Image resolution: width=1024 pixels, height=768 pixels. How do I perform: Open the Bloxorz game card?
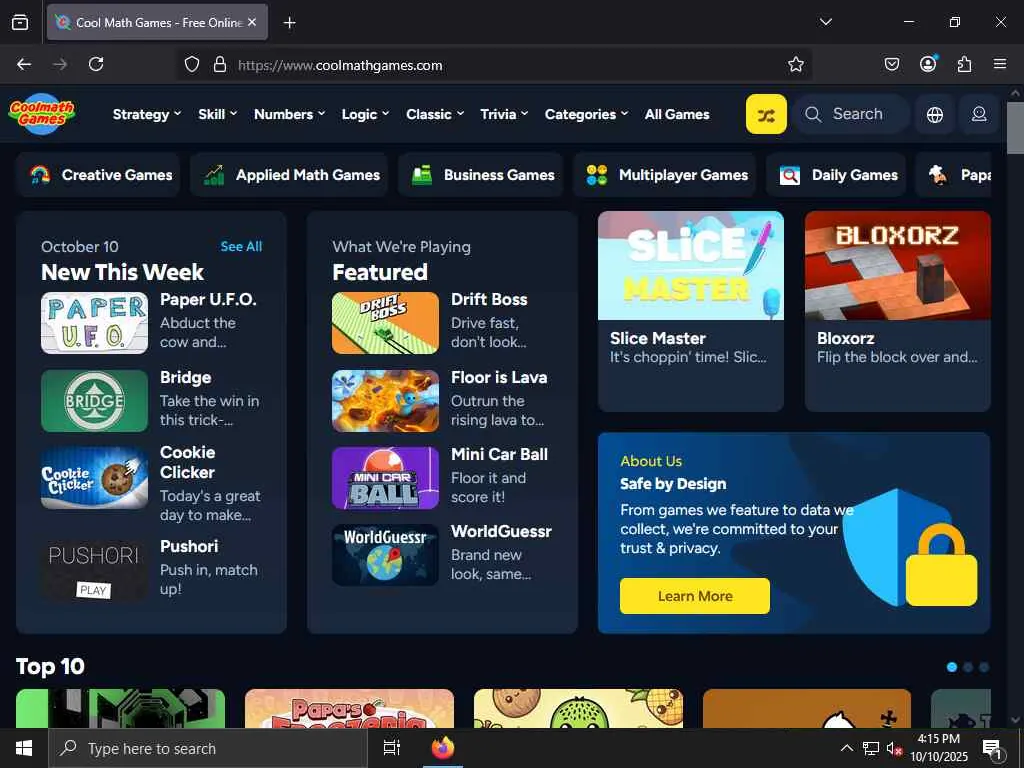898,311
